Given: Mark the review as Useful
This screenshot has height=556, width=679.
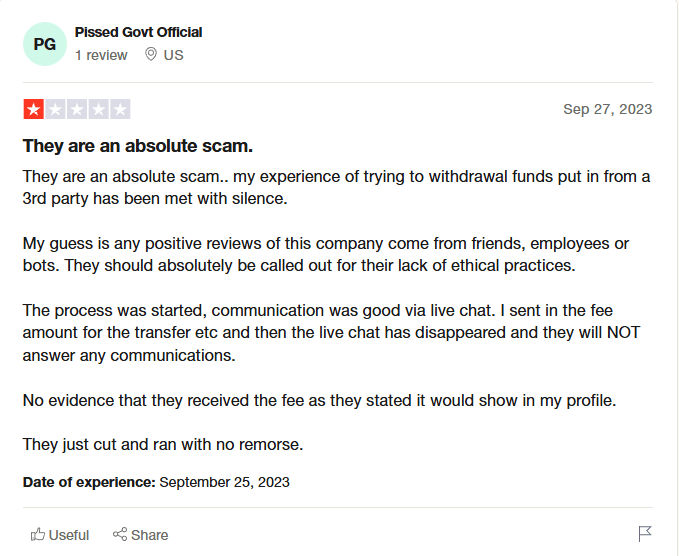Looking at the screenshot, I should pos(60,535).
